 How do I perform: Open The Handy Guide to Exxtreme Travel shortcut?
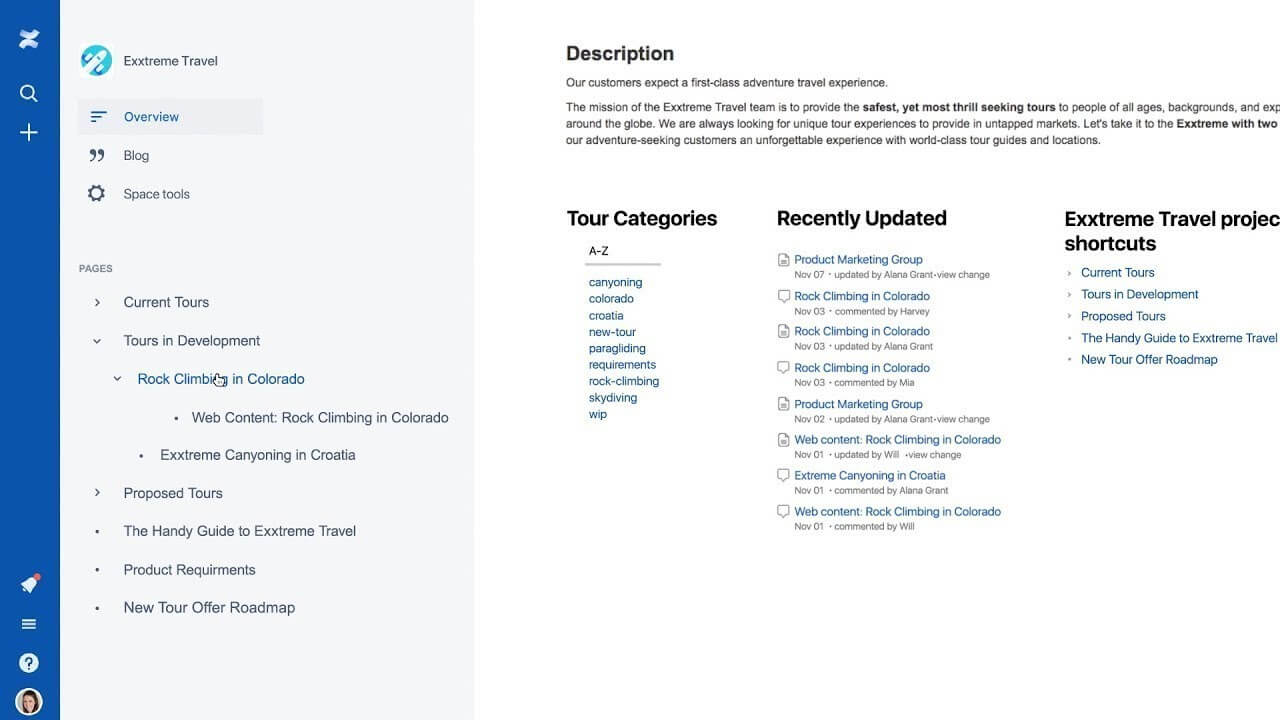(1178, 337)
